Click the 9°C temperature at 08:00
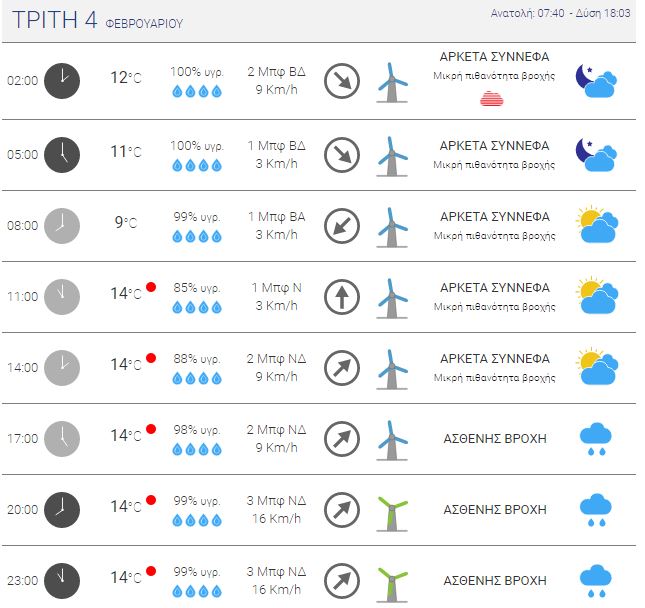Screen dimensions: 645x608 126,223
